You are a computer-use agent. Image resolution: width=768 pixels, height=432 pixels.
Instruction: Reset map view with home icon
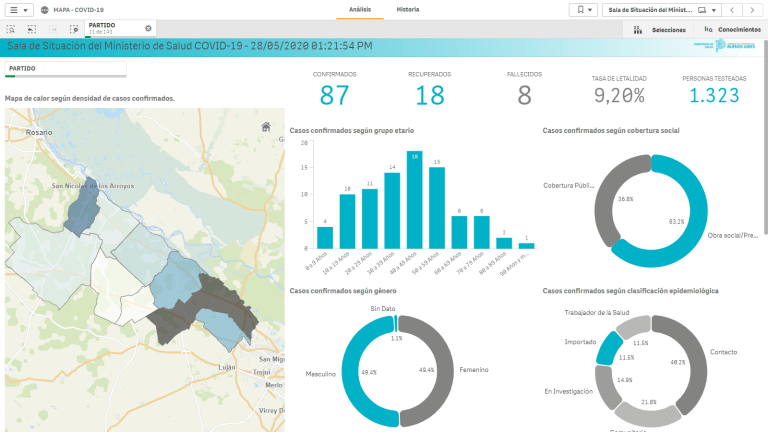pyautogui.click(x=265, y=126)
